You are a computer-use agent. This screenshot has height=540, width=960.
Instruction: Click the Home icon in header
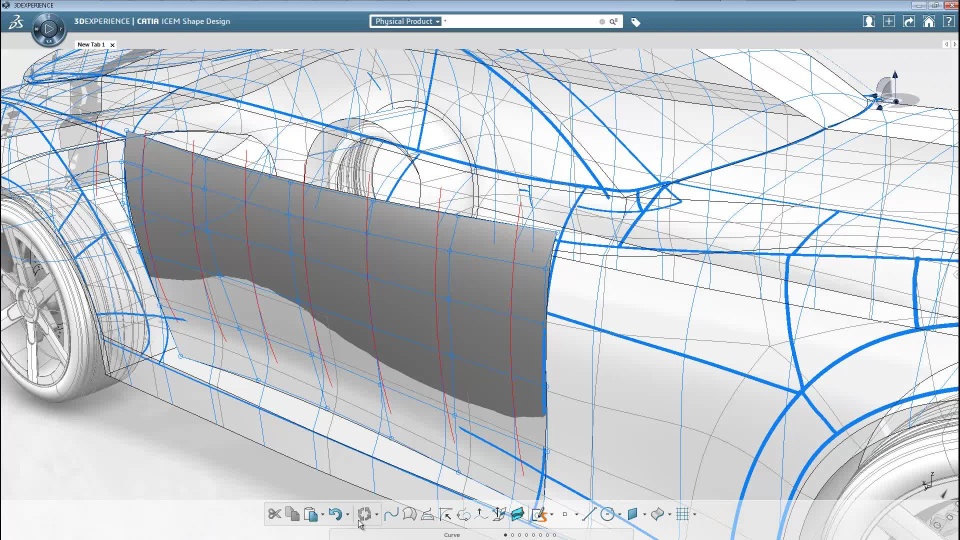tap(929, 21)
